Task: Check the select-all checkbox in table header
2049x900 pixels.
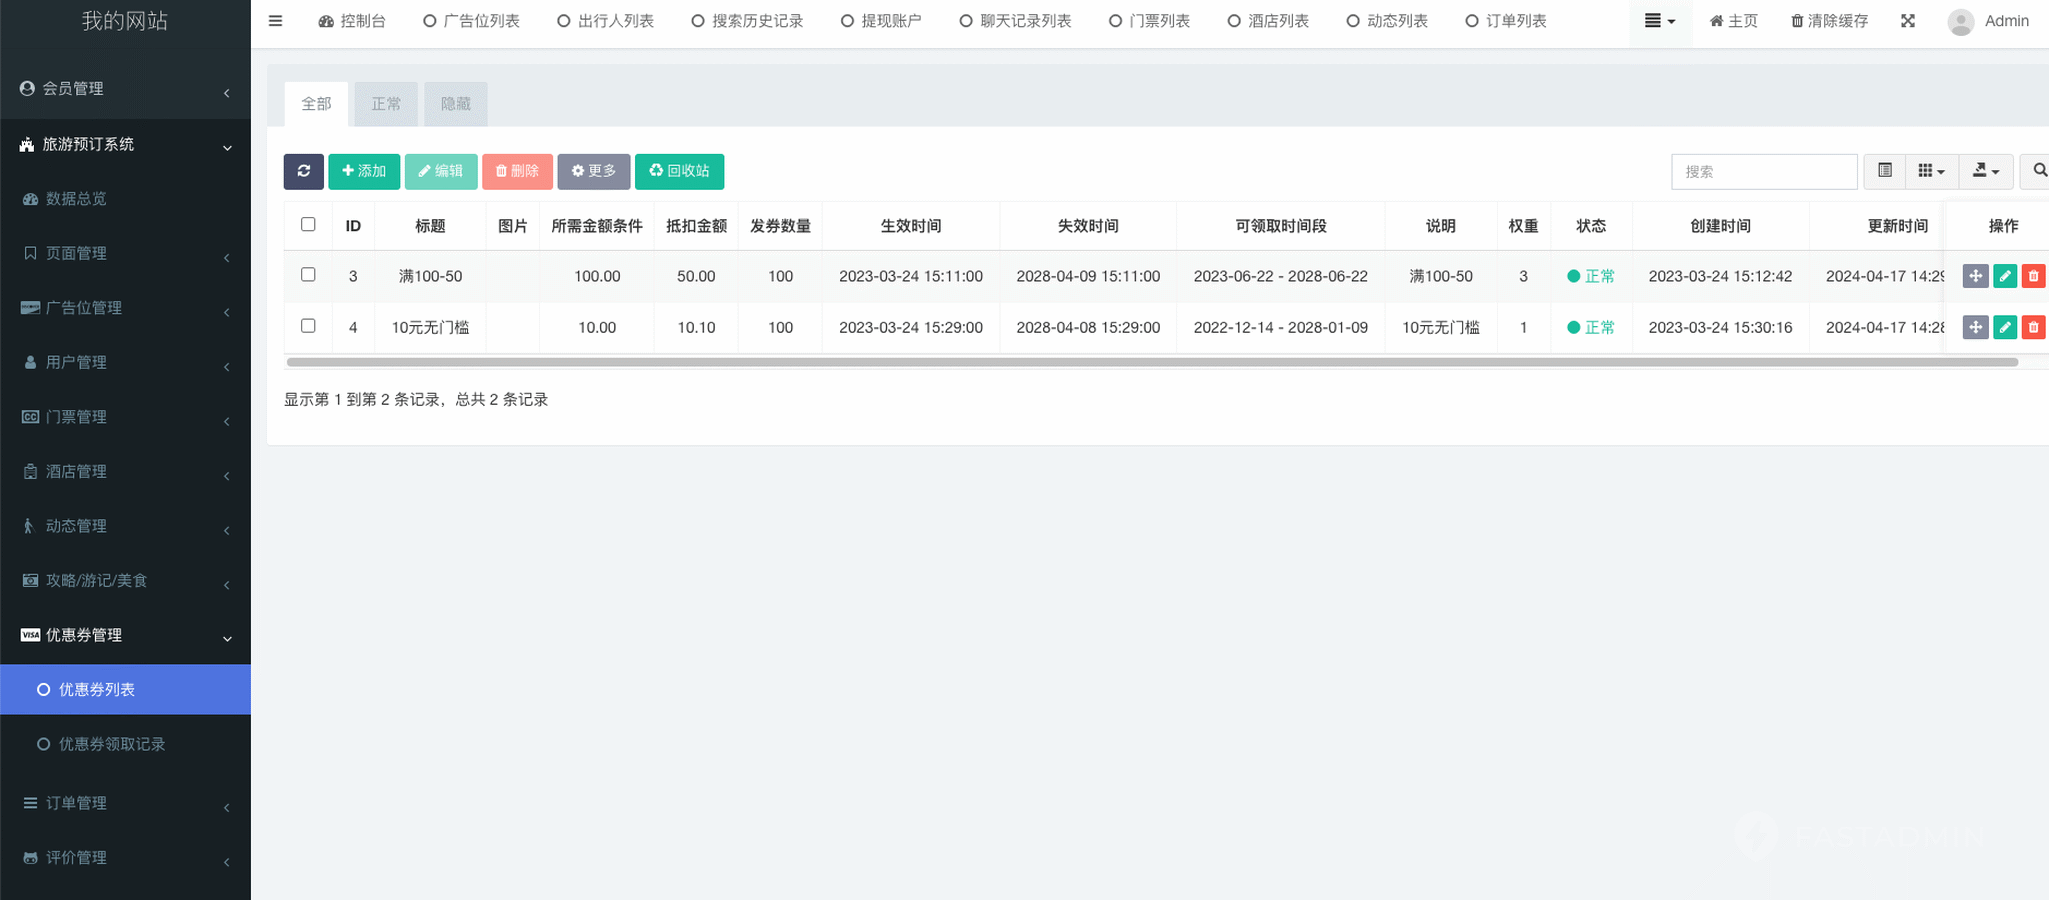Action: click(308, 225)
